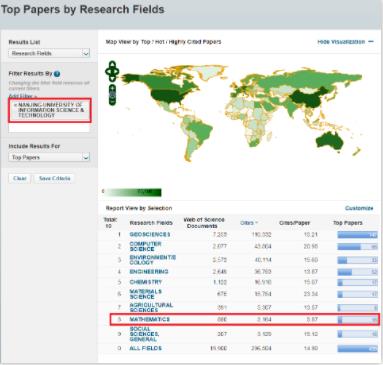383x365 pixels.
Task: Select Canada on the world map
Action: point(168,82)
